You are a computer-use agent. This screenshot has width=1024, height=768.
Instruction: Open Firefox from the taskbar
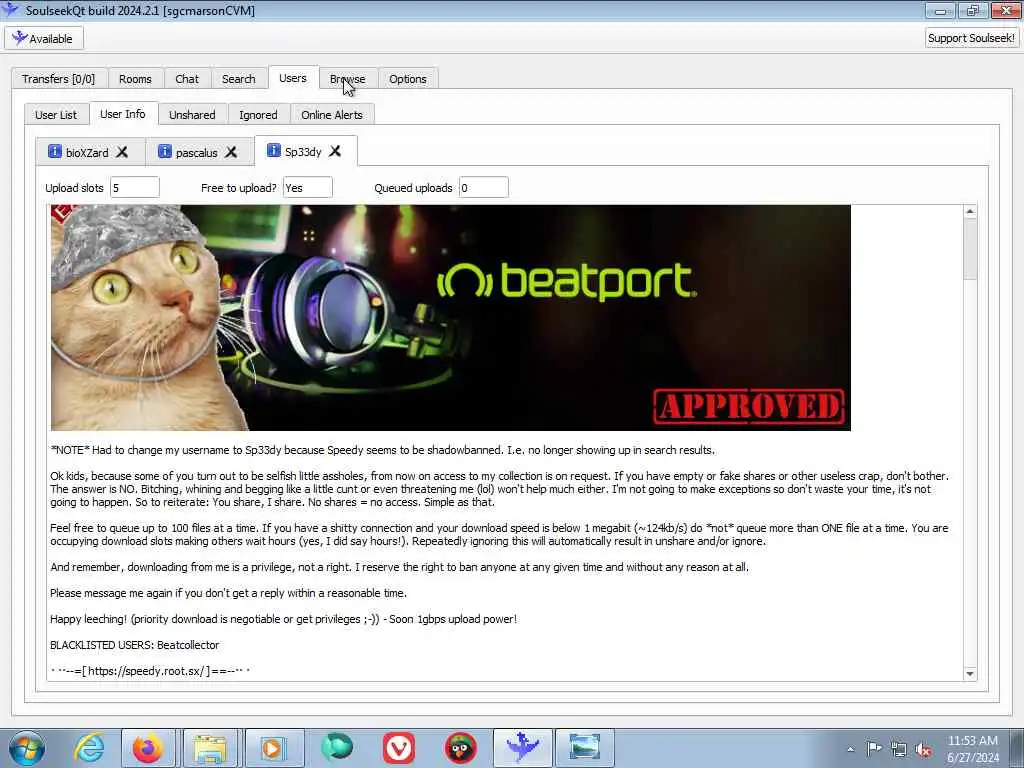click(x=148, y=748)
